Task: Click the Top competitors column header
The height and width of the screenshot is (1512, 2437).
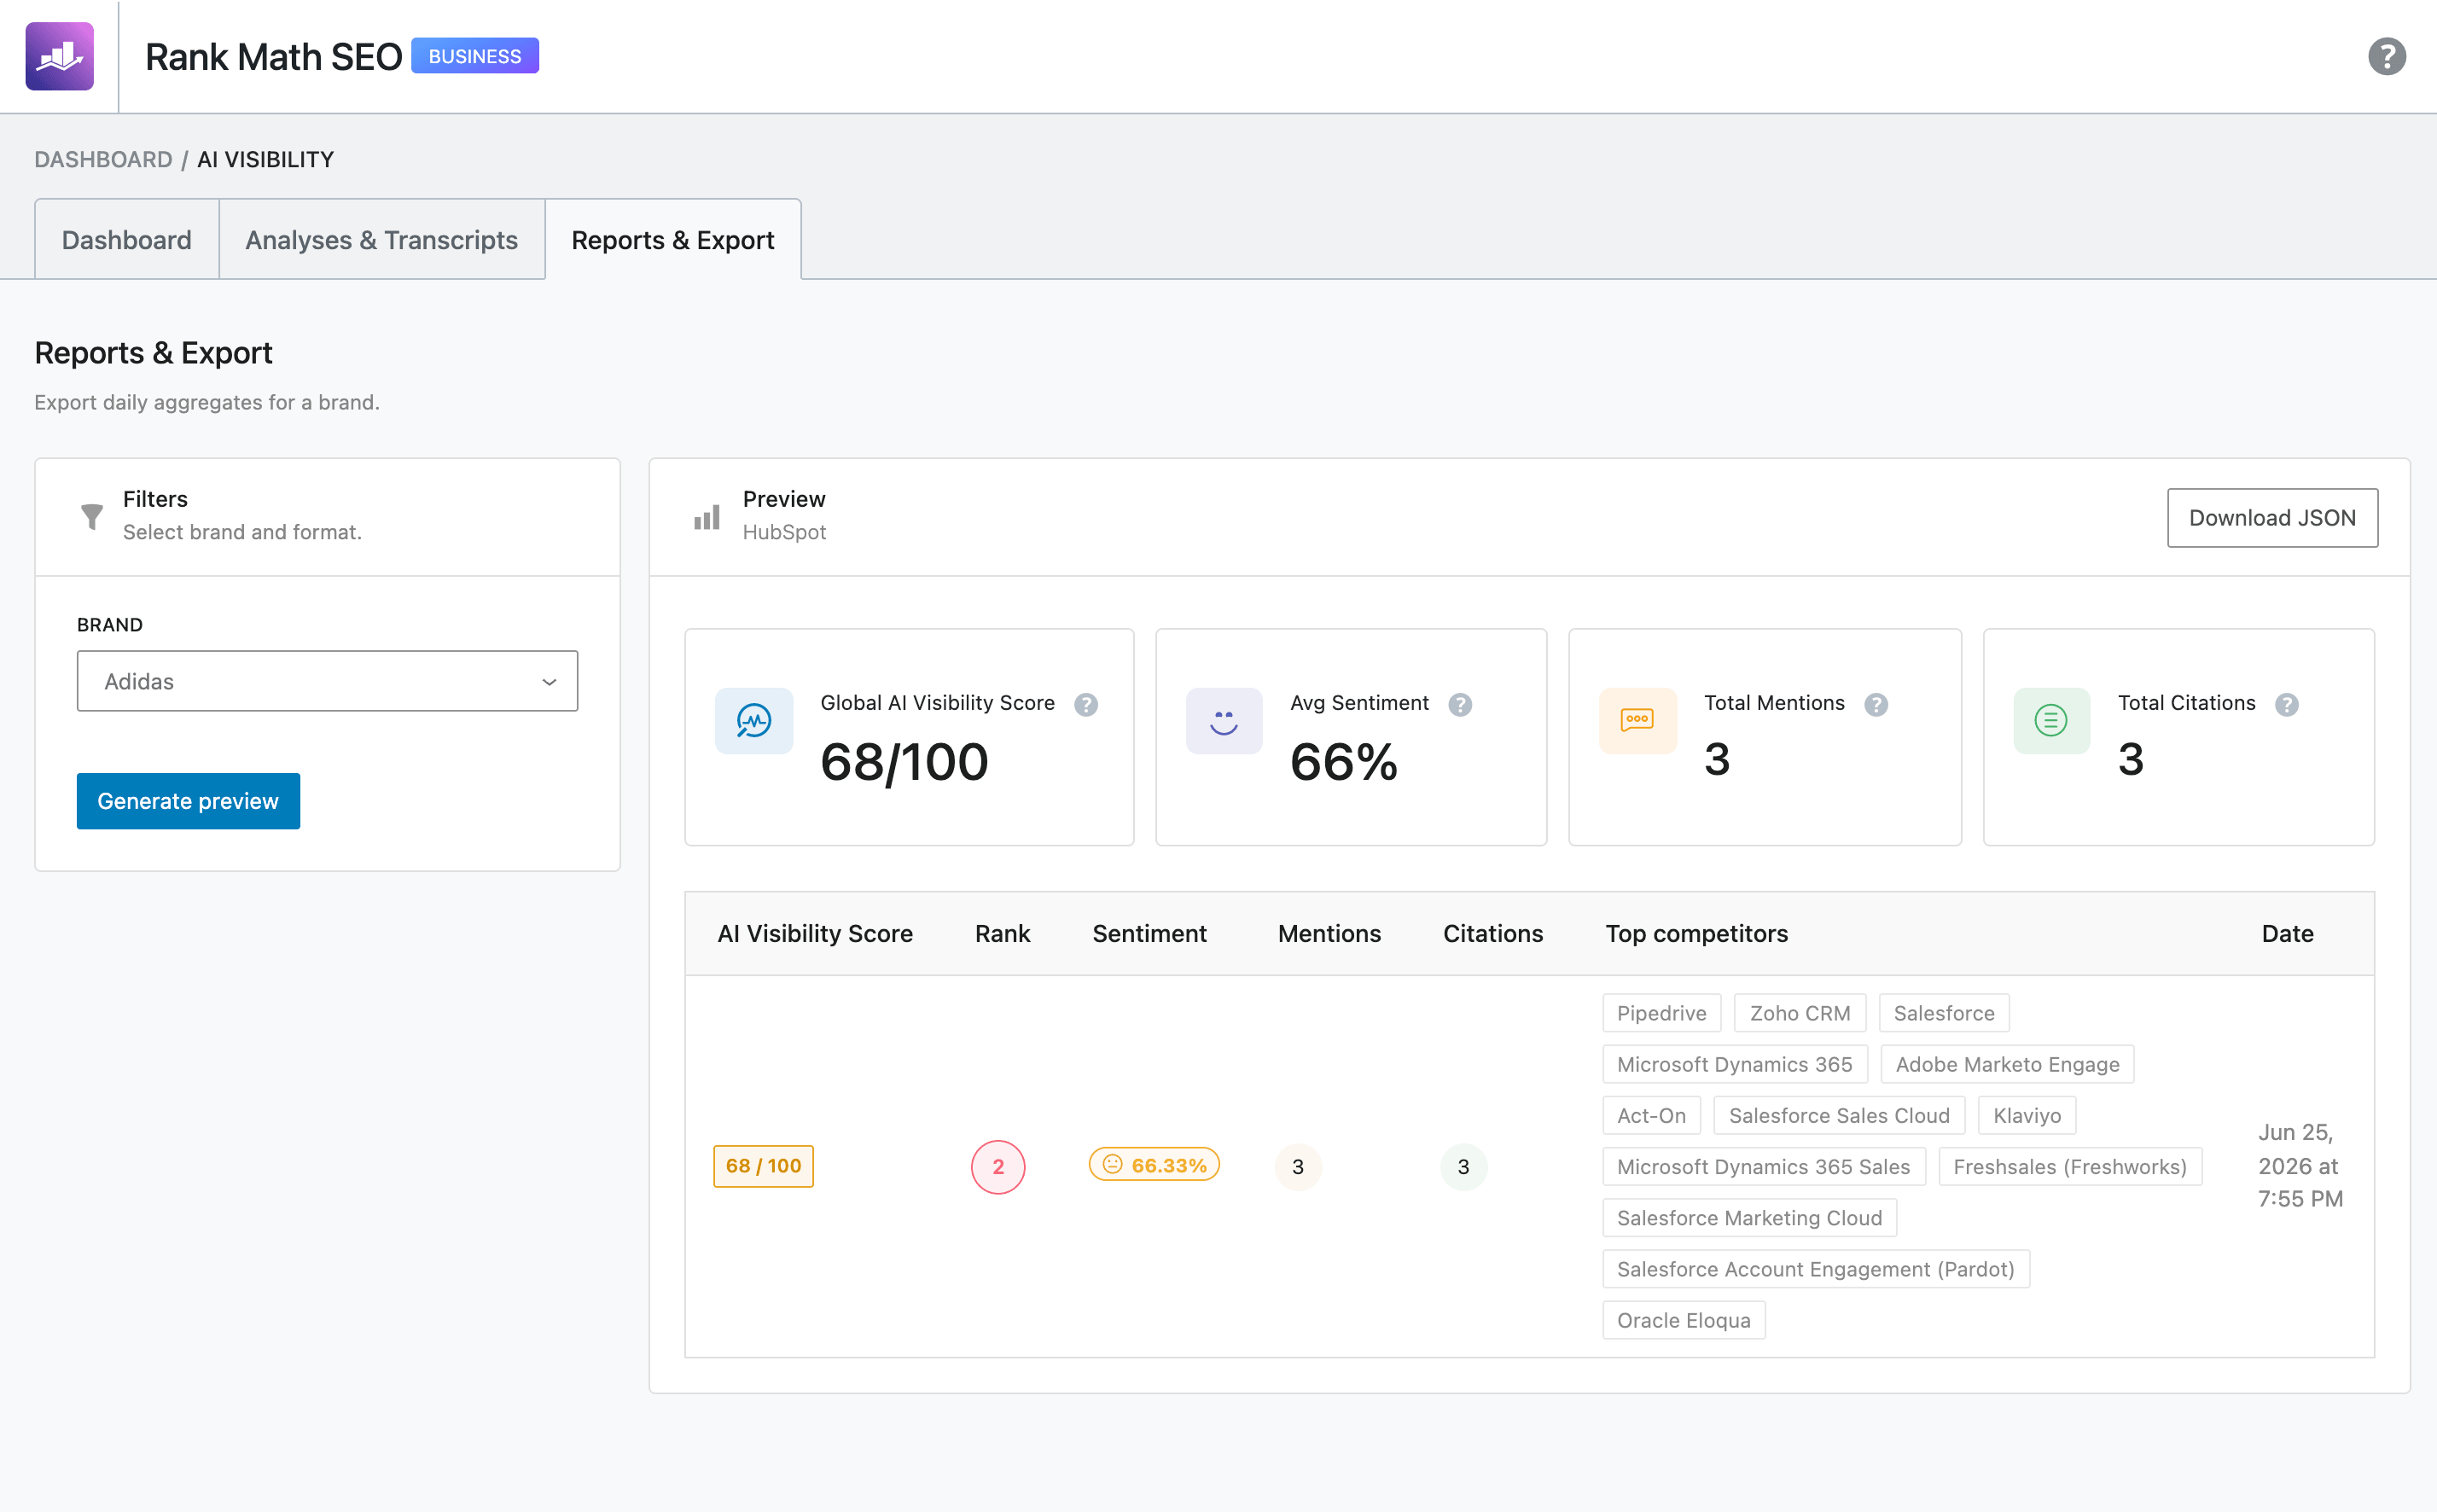Action: point(1696,933)
